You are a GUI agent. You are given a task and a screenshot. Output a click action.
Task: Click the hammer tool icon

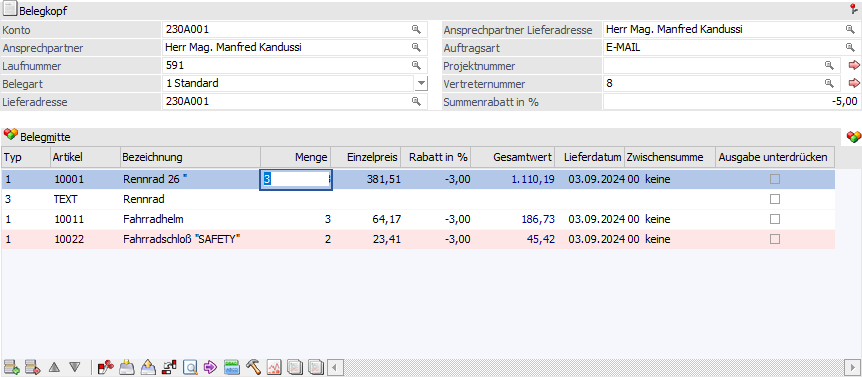coord(253,367)
